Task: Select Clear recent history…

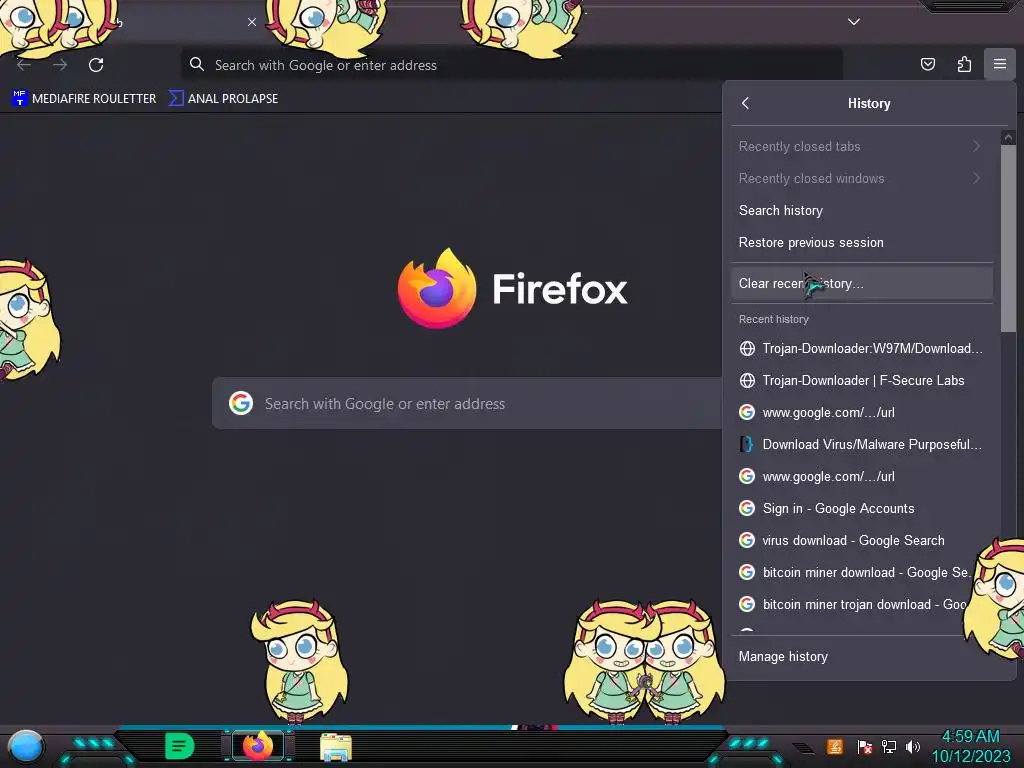Action: (861, 283)
